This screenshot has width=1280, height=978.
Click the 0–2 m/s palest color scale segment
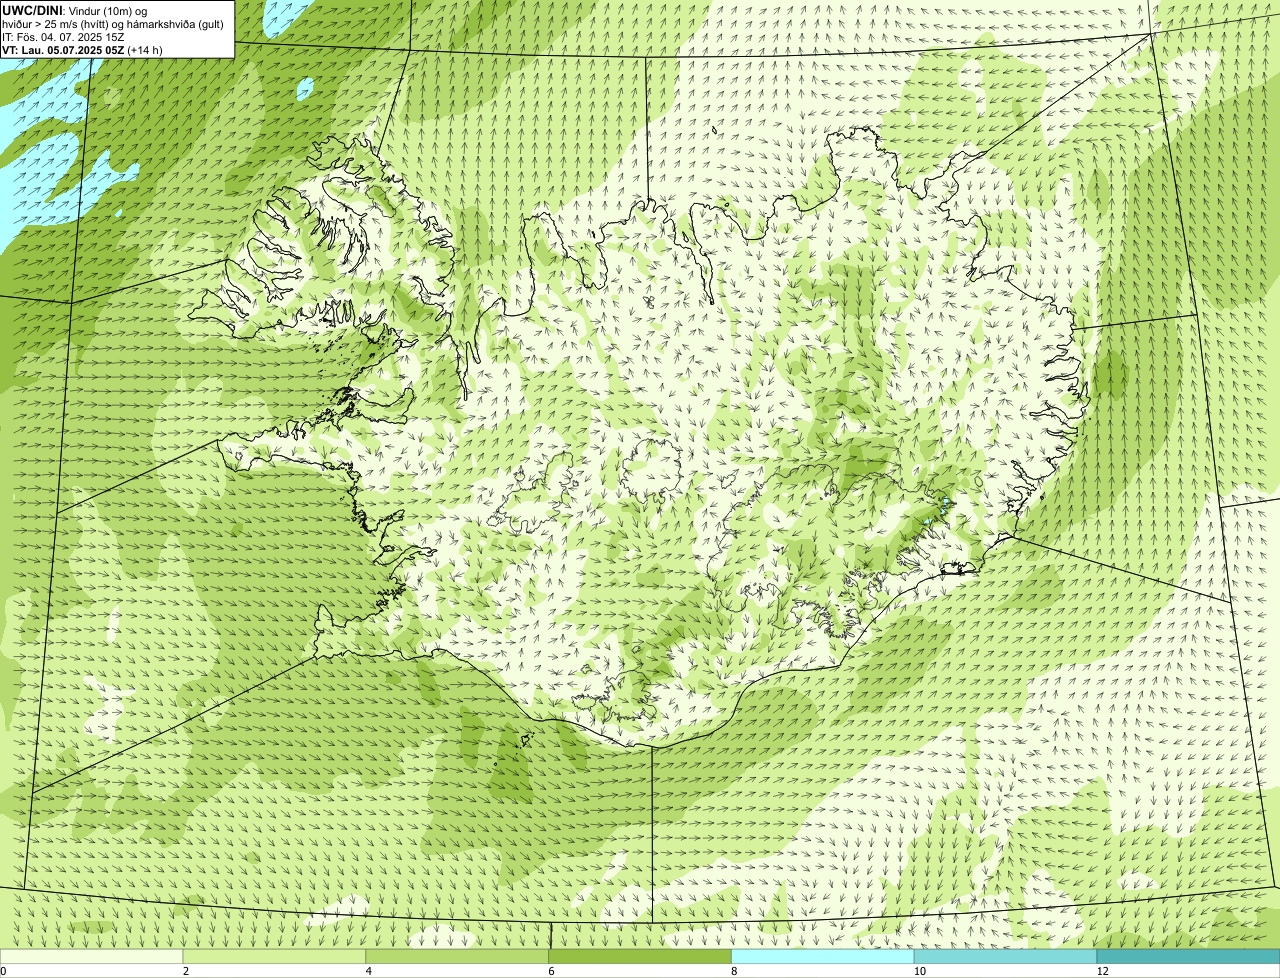click(92, 957)
